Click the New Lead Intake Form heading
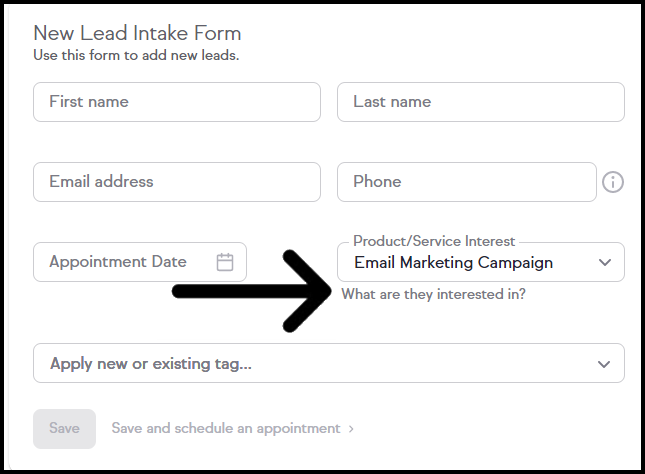The height and width of the screenshot is (474, 645). pos(137,34)
